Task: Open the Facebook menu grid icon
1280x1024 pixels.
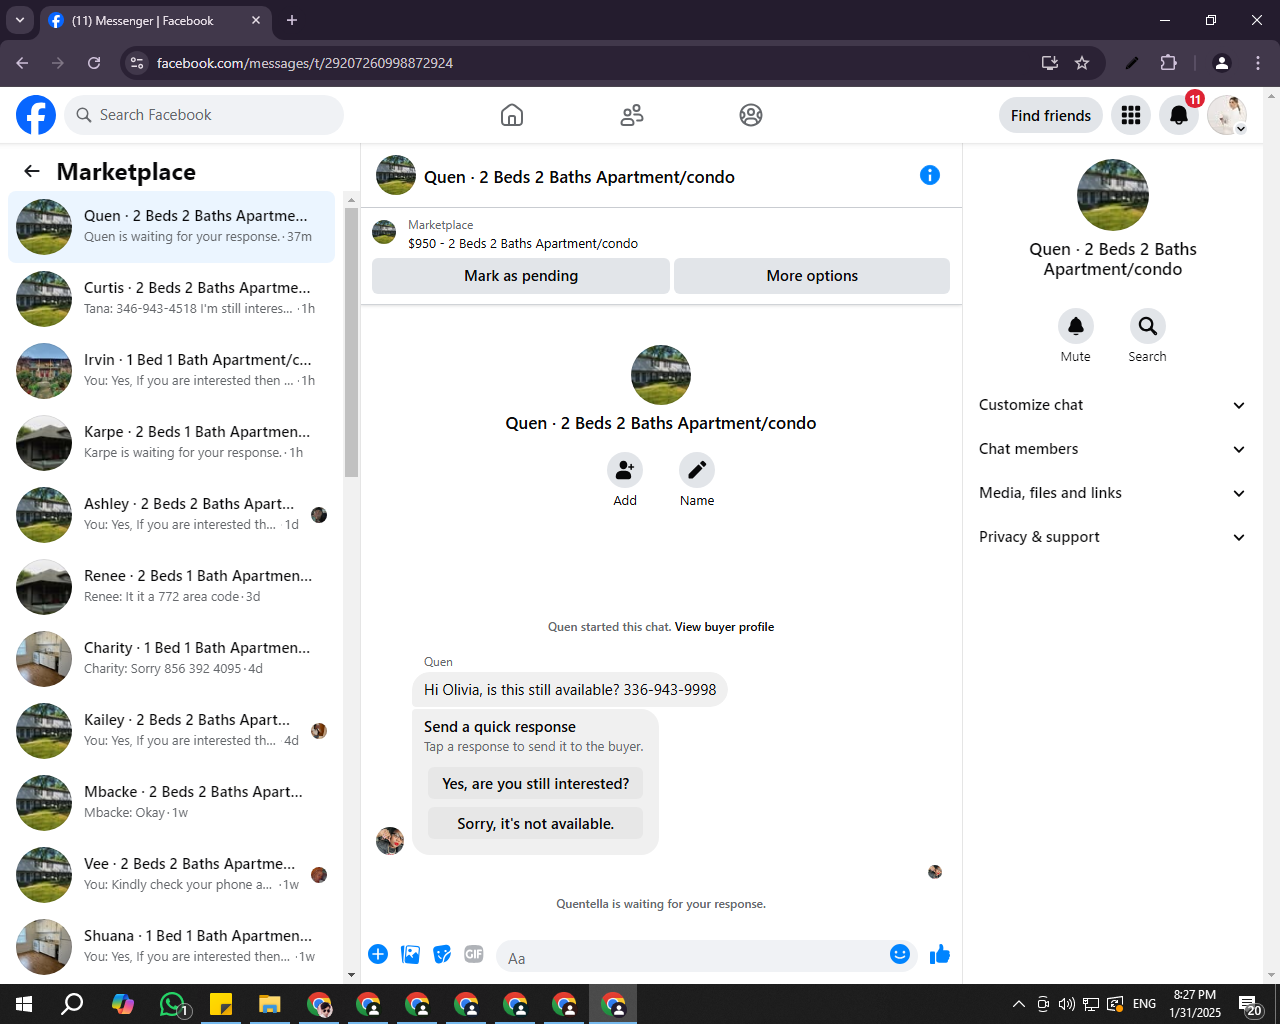Action: [x=1131, y=115]
